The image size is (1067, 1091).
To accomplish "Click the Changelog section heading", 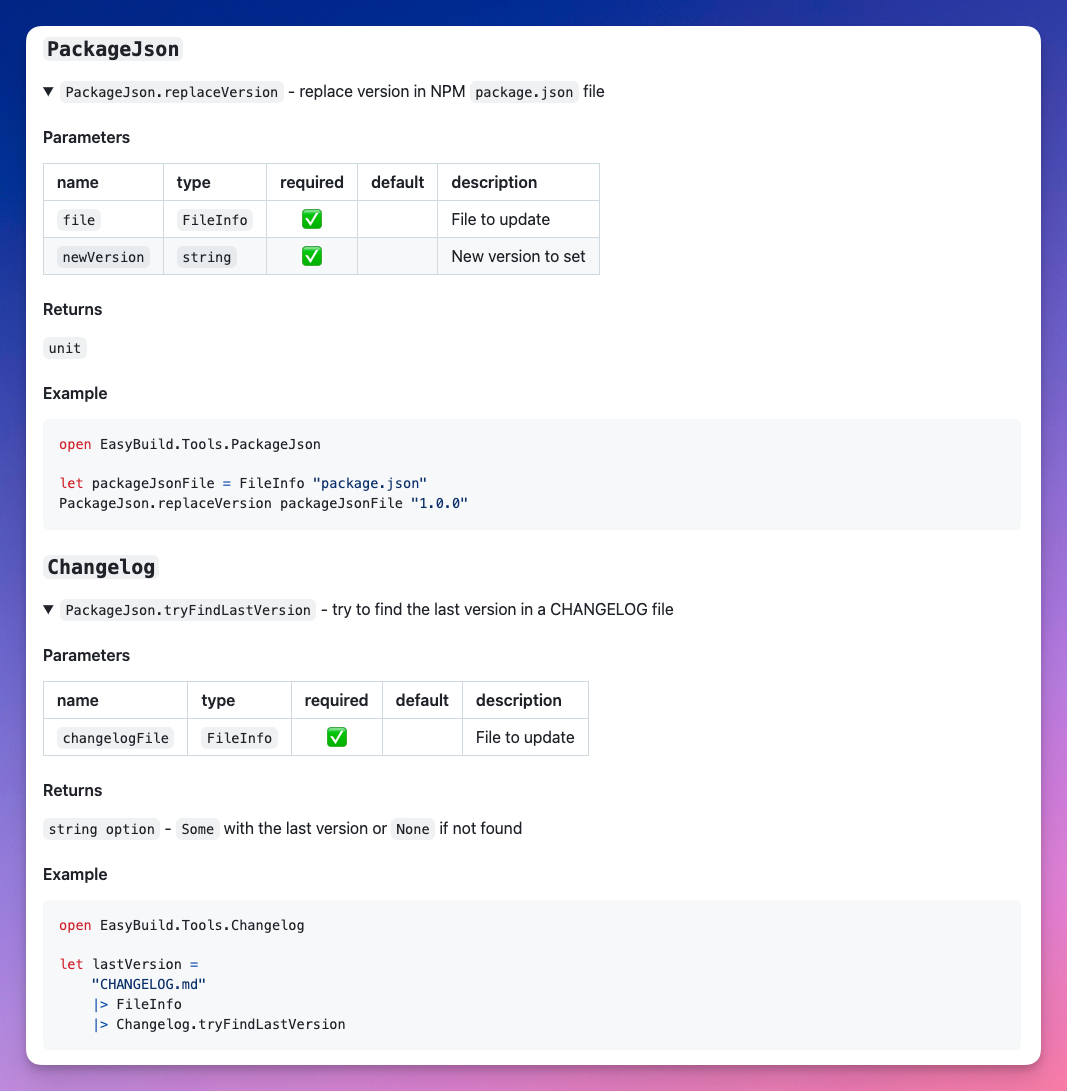I will [x=101, y=567].
